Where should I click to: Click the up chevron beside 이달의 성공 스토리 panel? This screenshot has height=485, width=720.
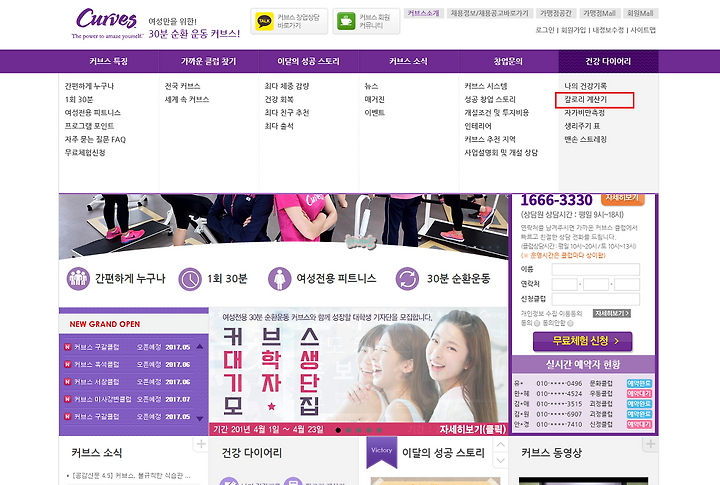tap(501, 445)
